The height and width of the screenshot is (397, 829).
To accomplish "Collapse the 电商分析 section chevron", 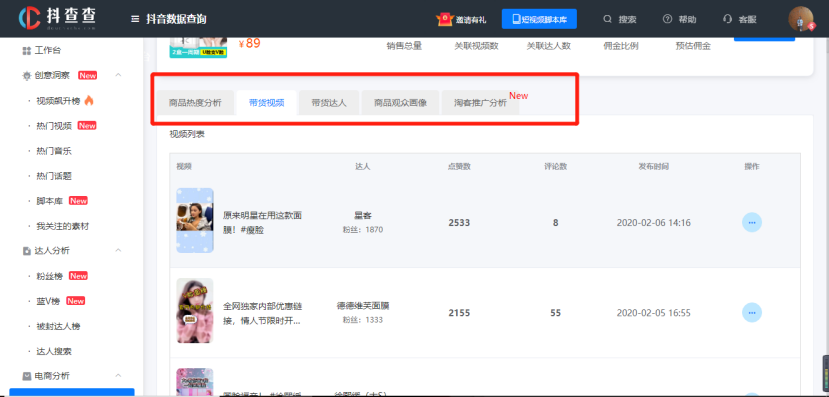I will point(118,375).
